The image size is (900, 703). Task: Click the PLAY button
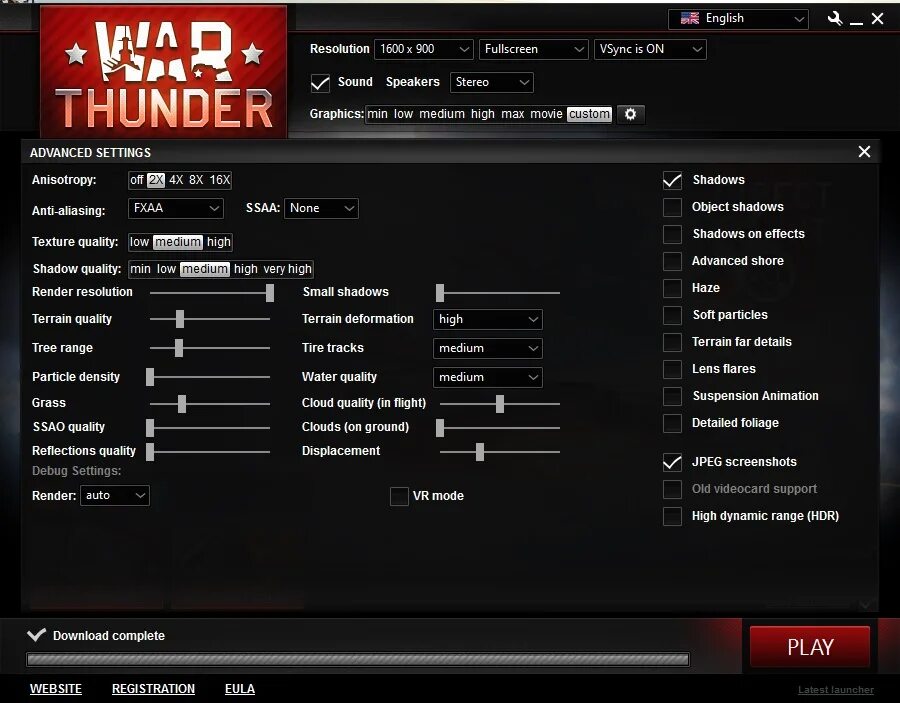pyautogui.click(x=810, y=647)
